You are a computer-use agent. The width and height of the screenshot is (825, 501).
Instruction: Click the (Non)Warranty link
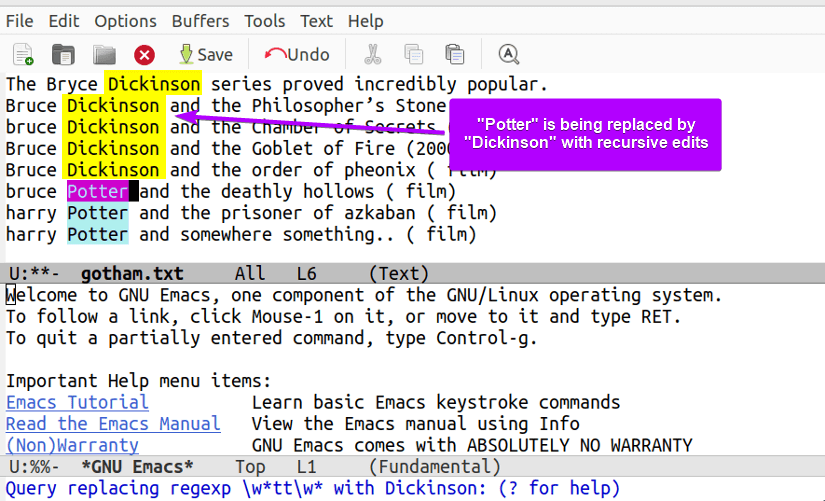click(72, 446)
